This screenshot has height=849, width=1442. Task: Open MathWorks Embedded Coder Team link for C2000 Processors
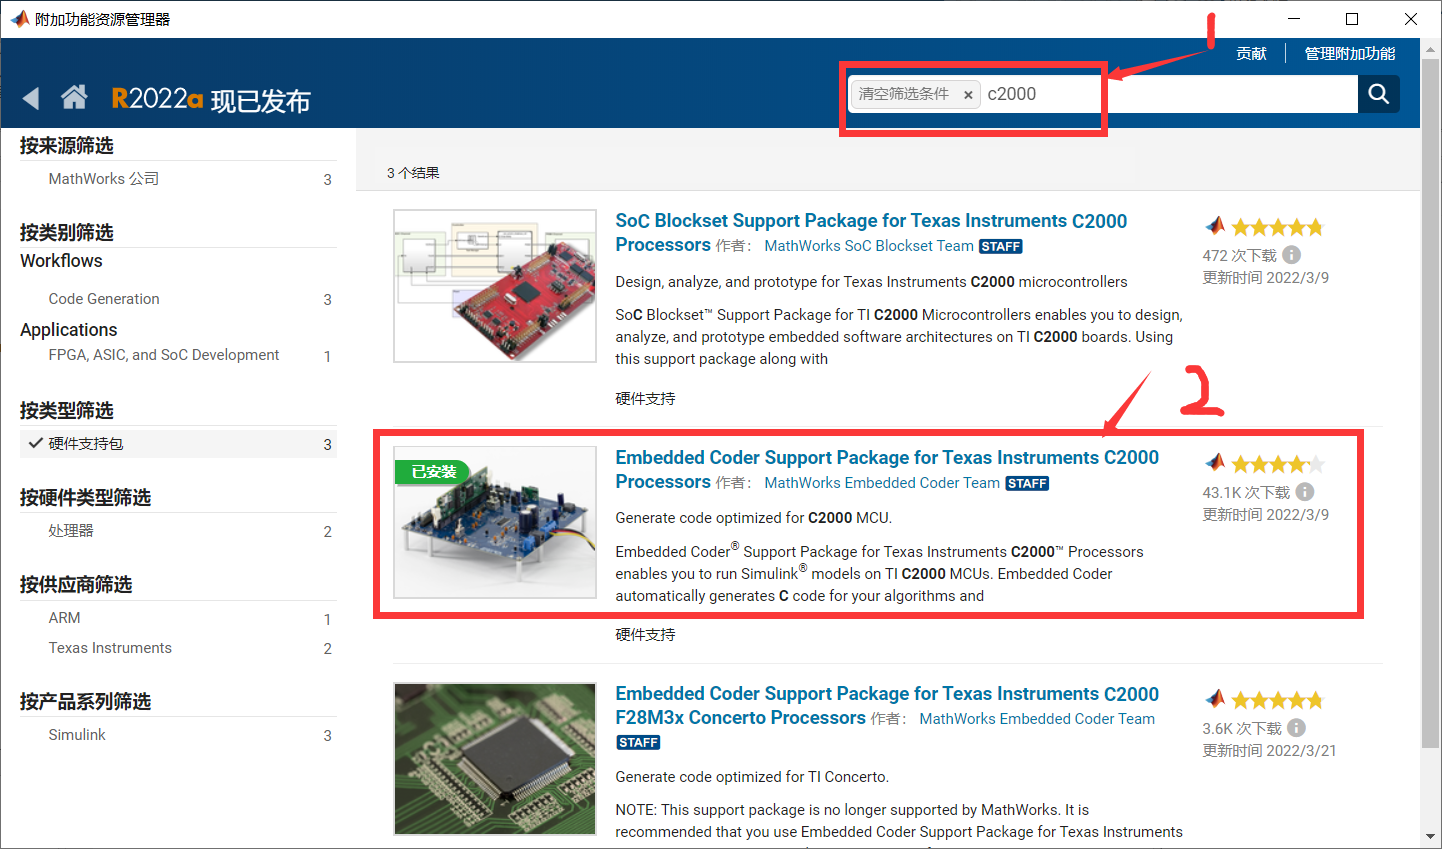coord(882,483)
